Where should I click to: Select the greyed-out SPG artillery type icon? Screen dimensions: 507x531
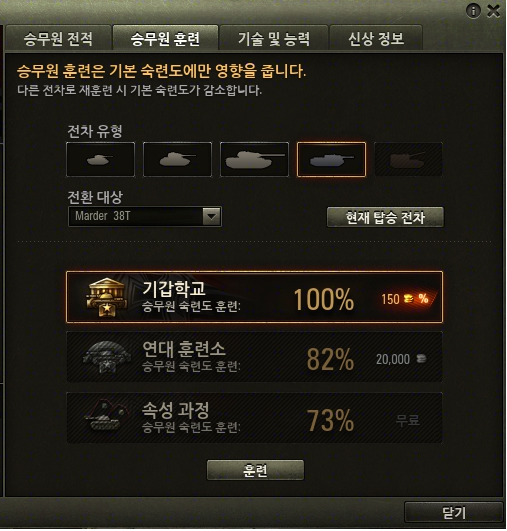408,160
